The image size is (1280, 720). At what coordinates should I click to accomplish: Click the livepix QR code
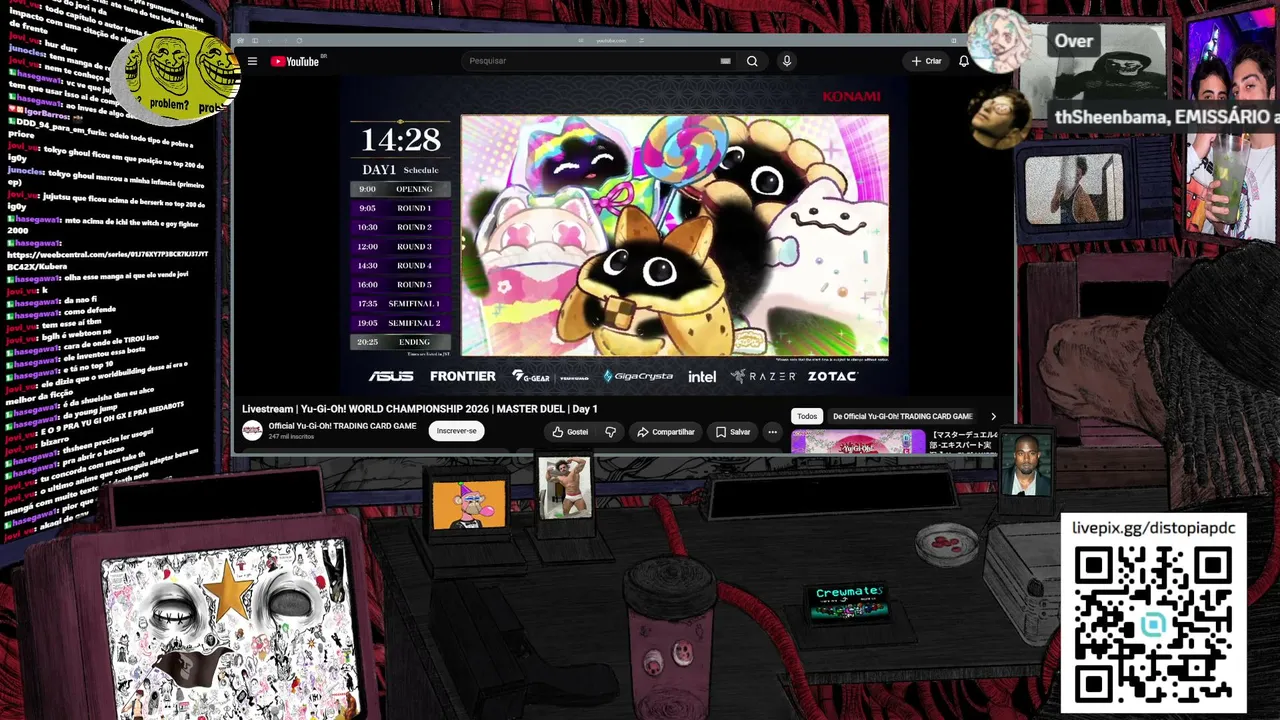pos(1153,625)
